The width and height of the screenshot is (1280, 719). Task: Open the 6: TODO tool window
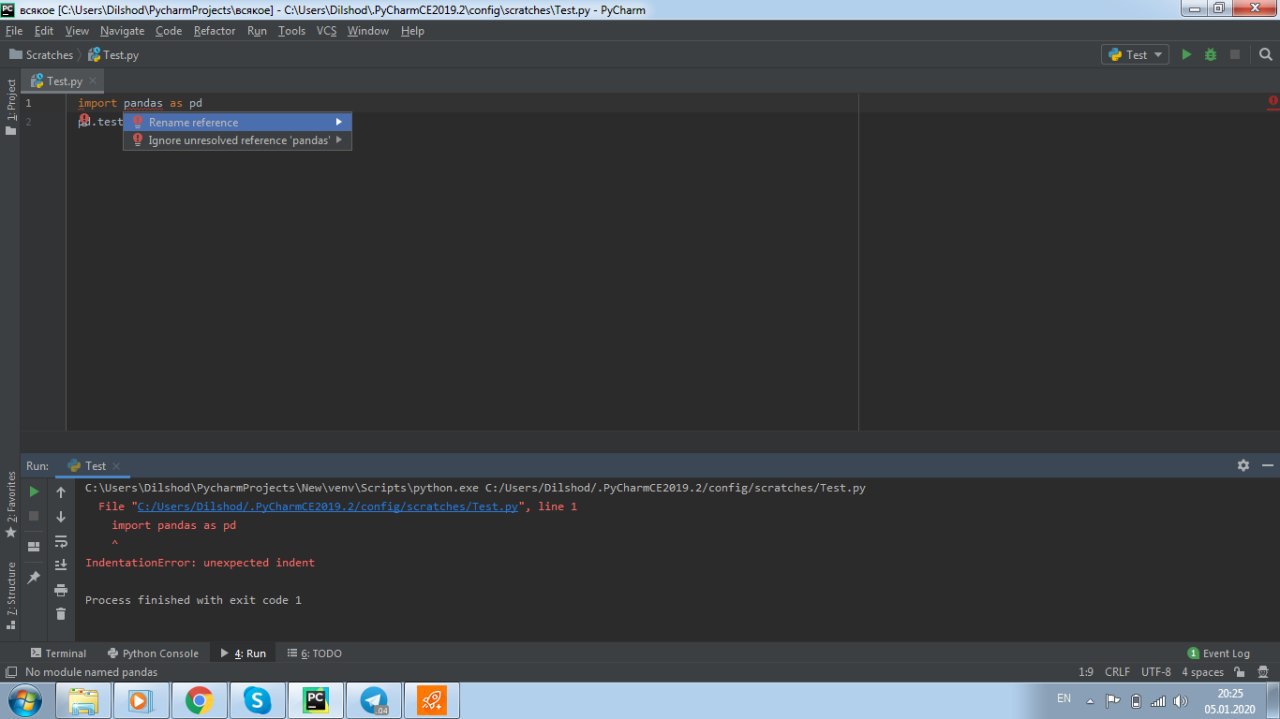click(x=314, y=653)
